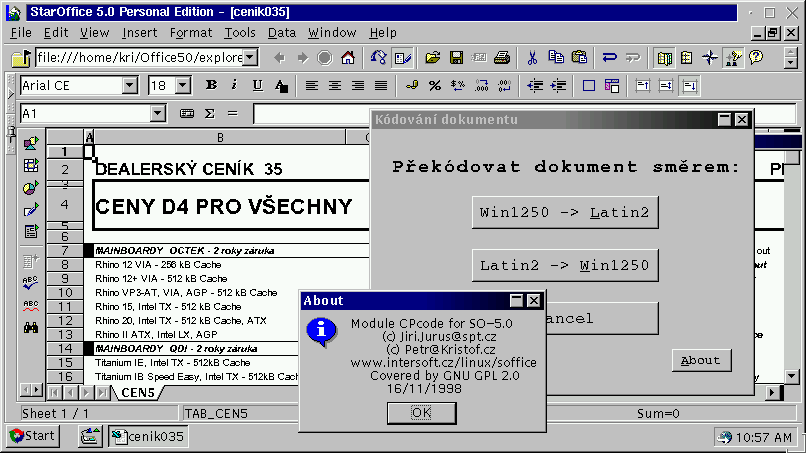
Task: Open the Help agent icon
Action: [756, 58]
